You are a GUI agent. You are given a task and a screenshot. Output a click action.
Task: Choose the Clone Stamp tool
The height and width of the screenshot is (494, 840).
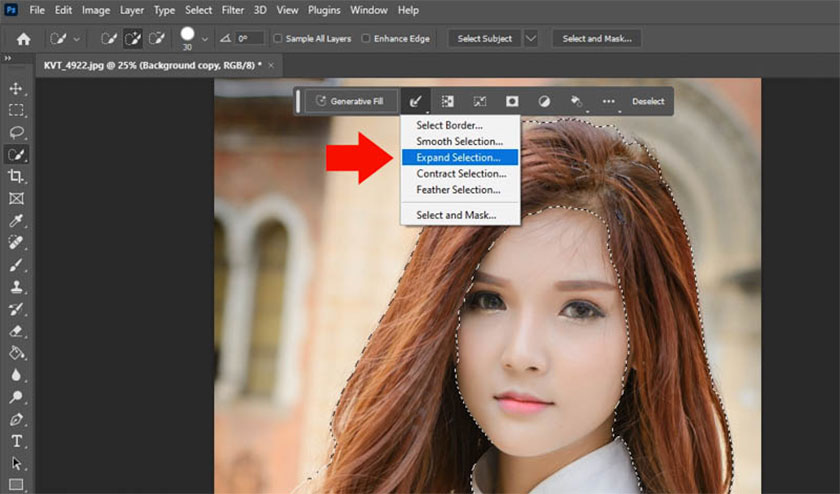coord(17,287)
